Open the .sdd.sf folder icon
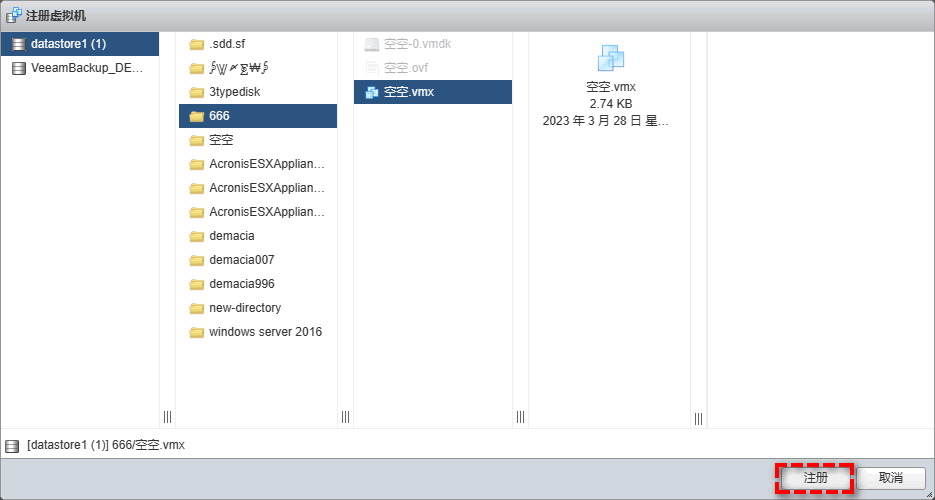 coord(196,44)
